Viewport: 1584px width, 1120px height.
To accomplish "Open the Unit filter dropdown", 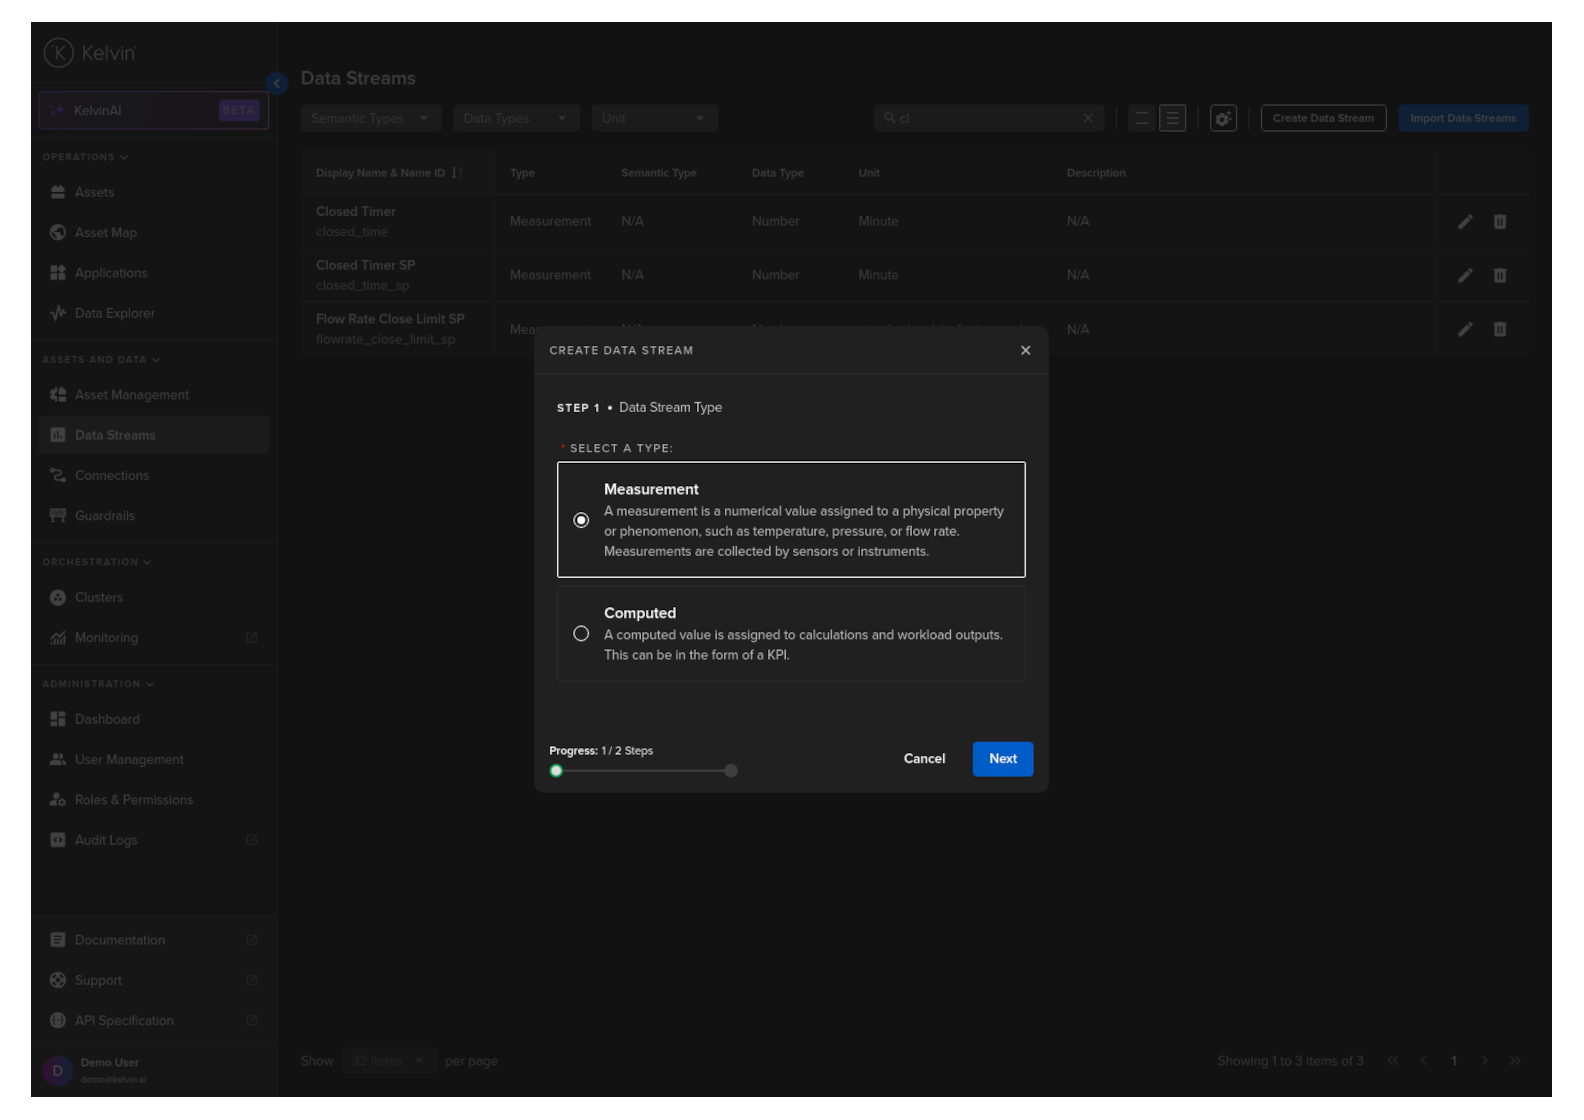I will [x=654, y=118].
